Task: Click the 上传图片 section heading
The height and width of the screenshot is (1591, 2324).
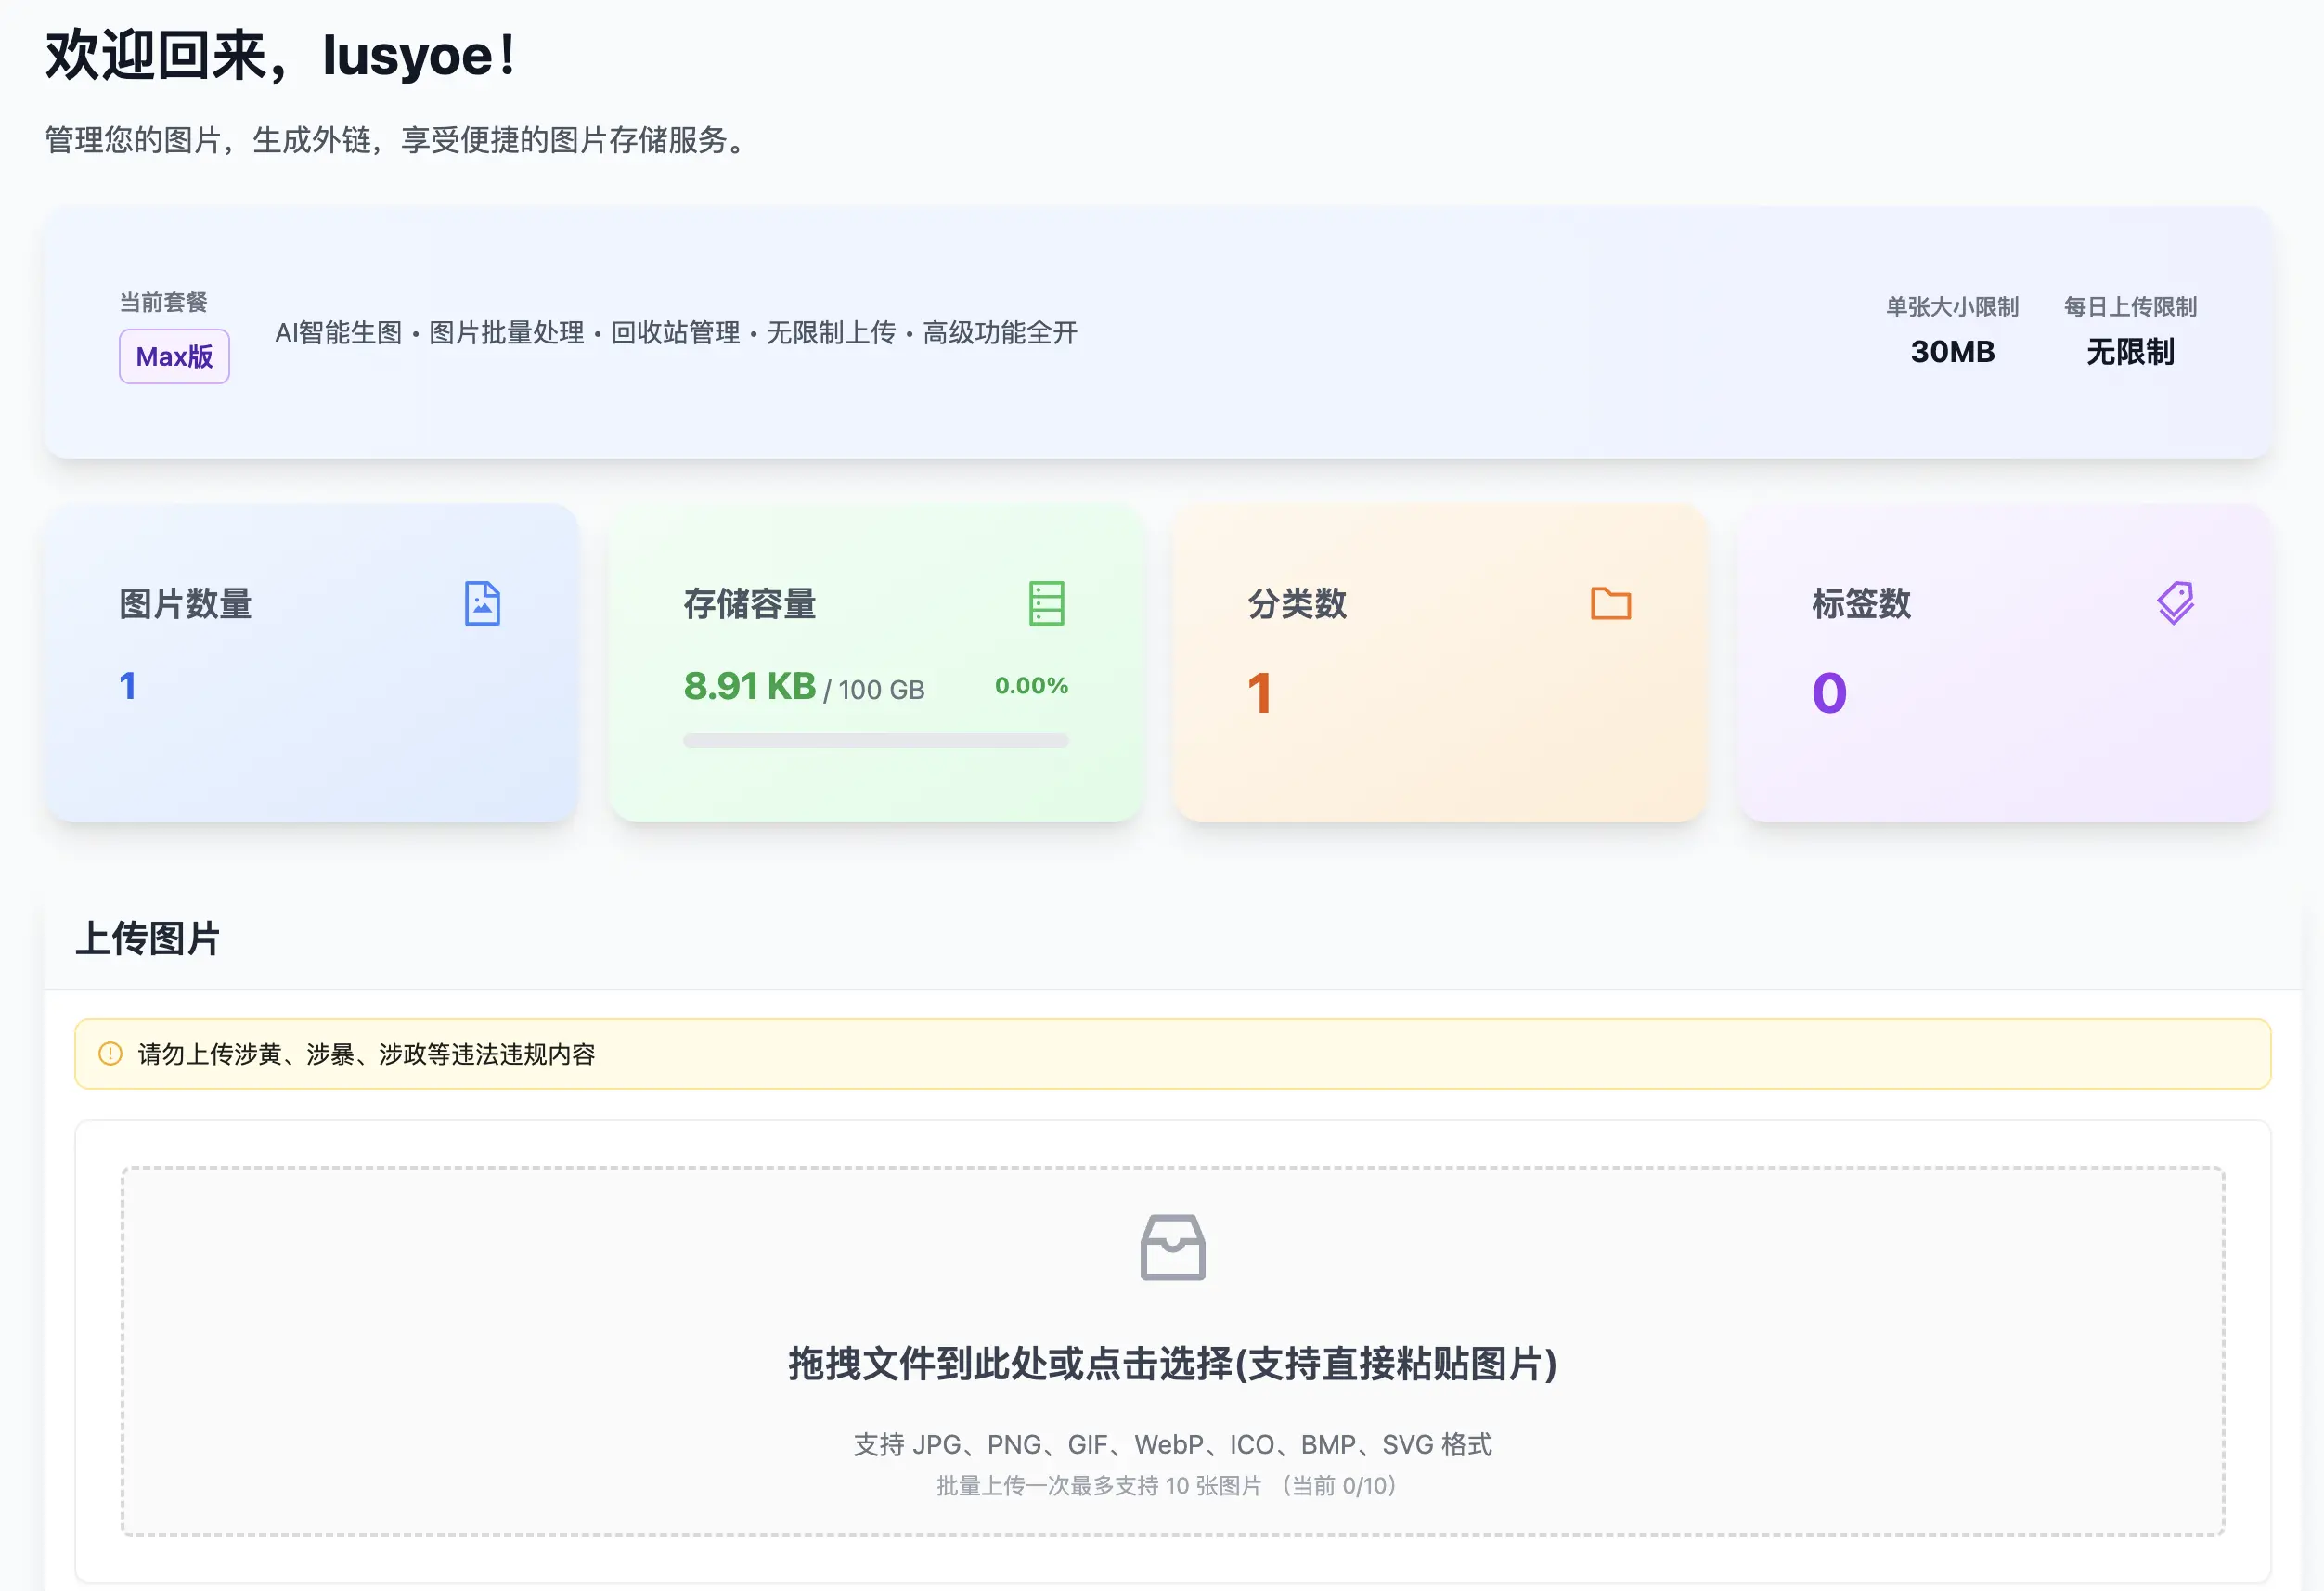Action: pos(148,938)
